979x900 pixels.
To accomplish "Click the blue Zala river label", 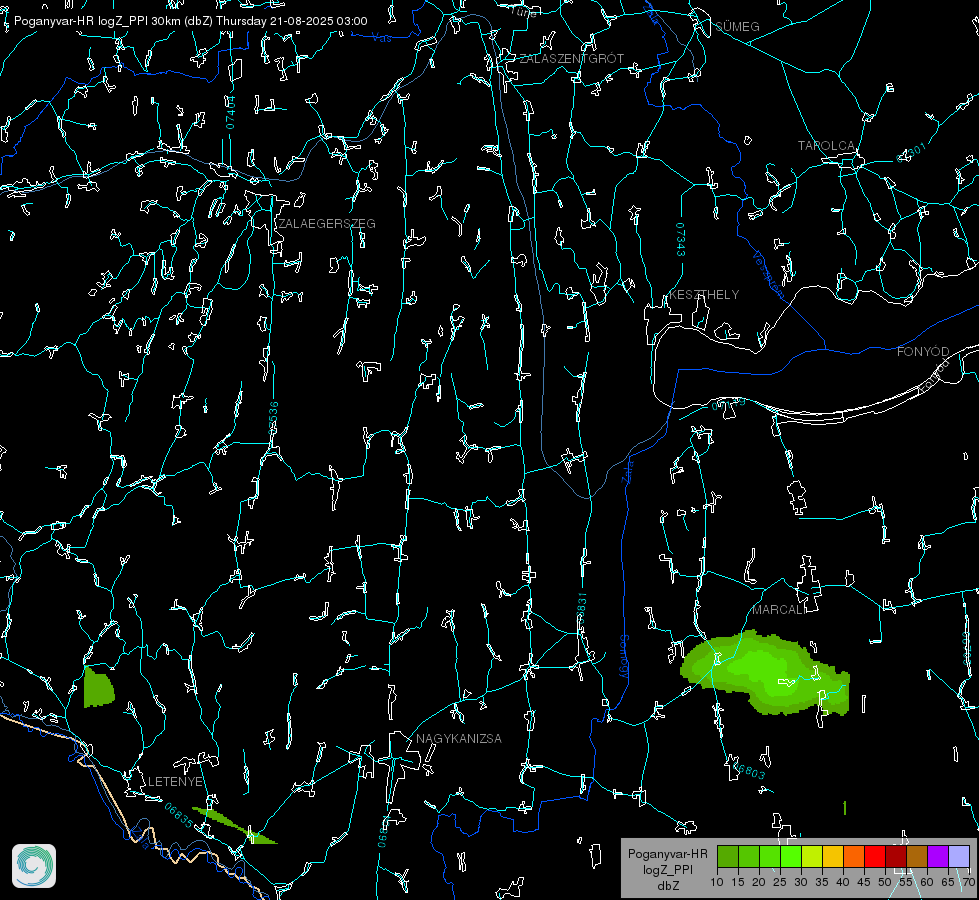I will click(627, 470).
